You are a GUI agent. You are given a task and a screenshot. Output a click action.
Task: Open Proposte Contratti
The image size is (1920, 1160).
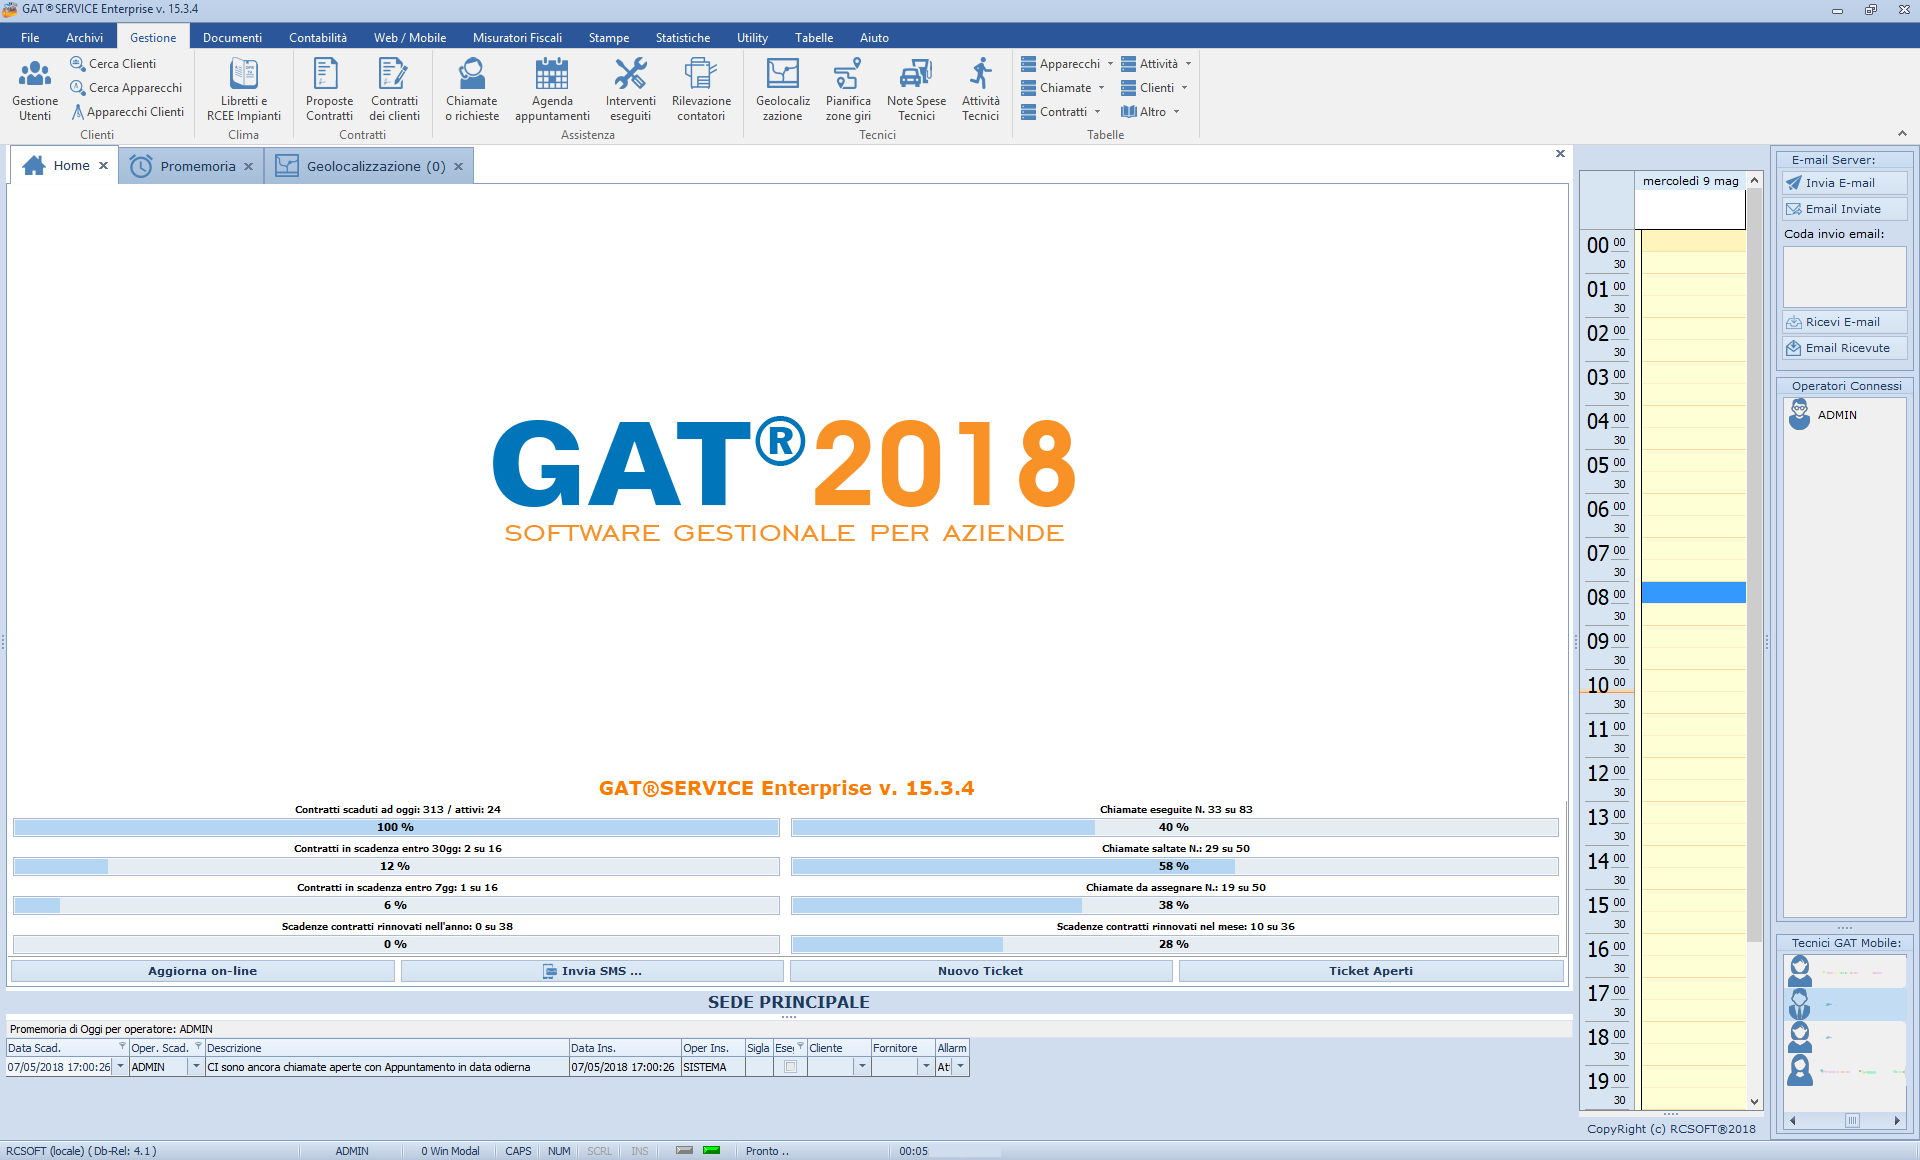coord(329,89)
